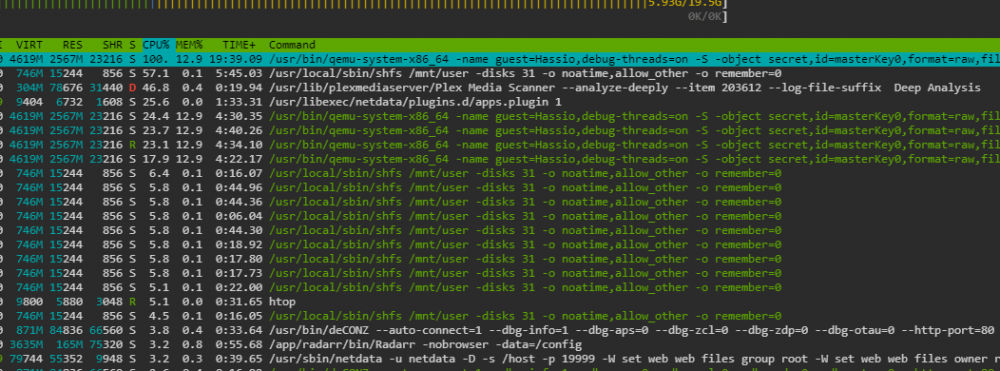The image size is (1000, 371).
Task: Sort by the TIME+ column header
Action: coord(239,45)
